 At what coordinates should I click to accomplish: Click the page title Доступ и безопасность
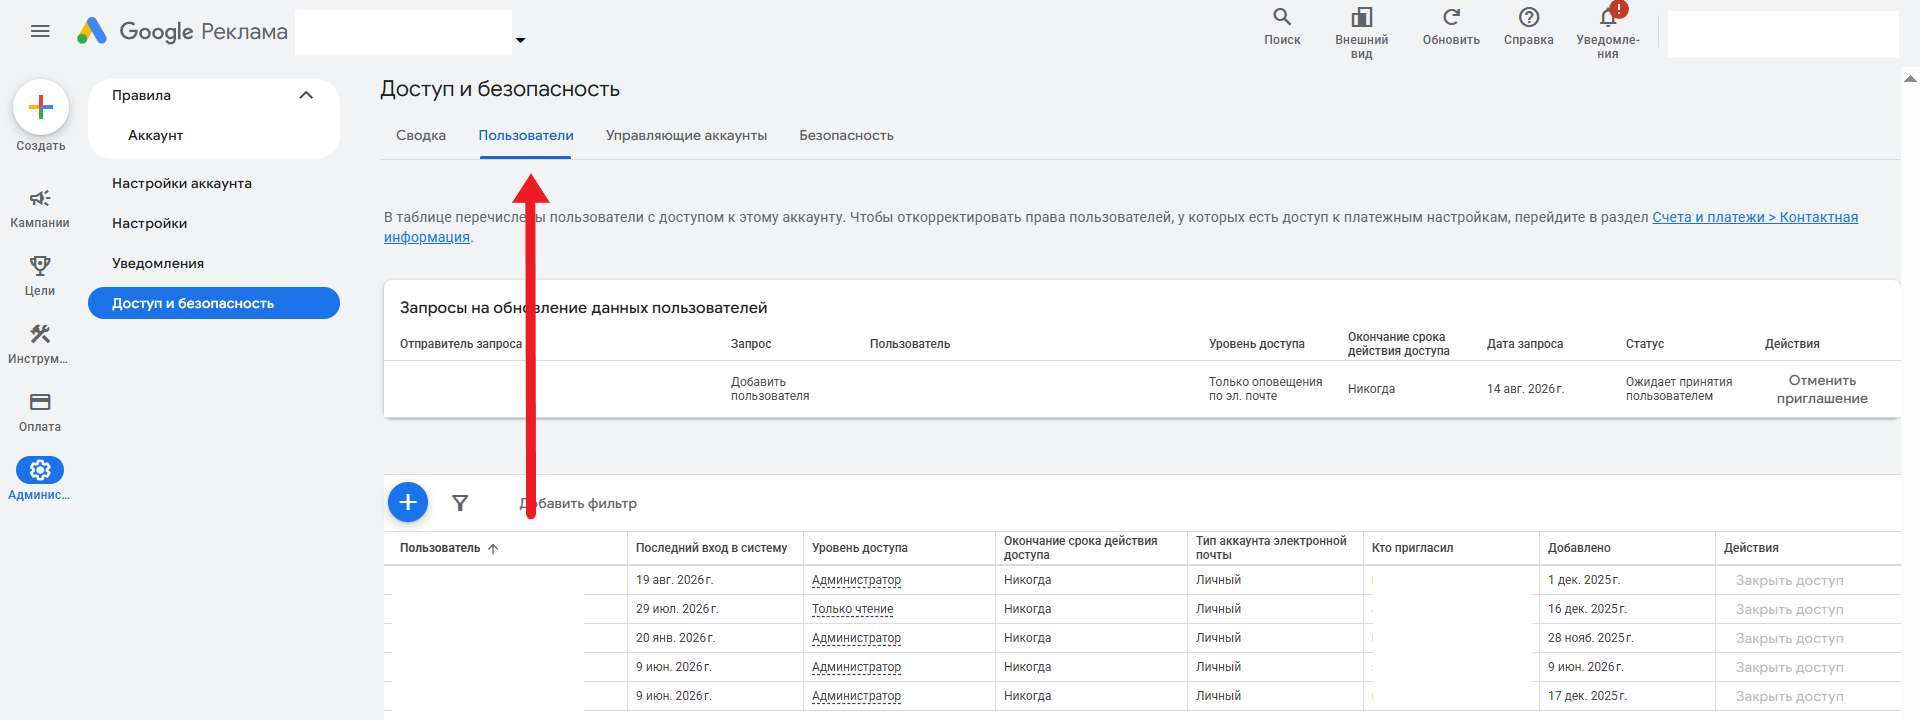tap(500, 89)
